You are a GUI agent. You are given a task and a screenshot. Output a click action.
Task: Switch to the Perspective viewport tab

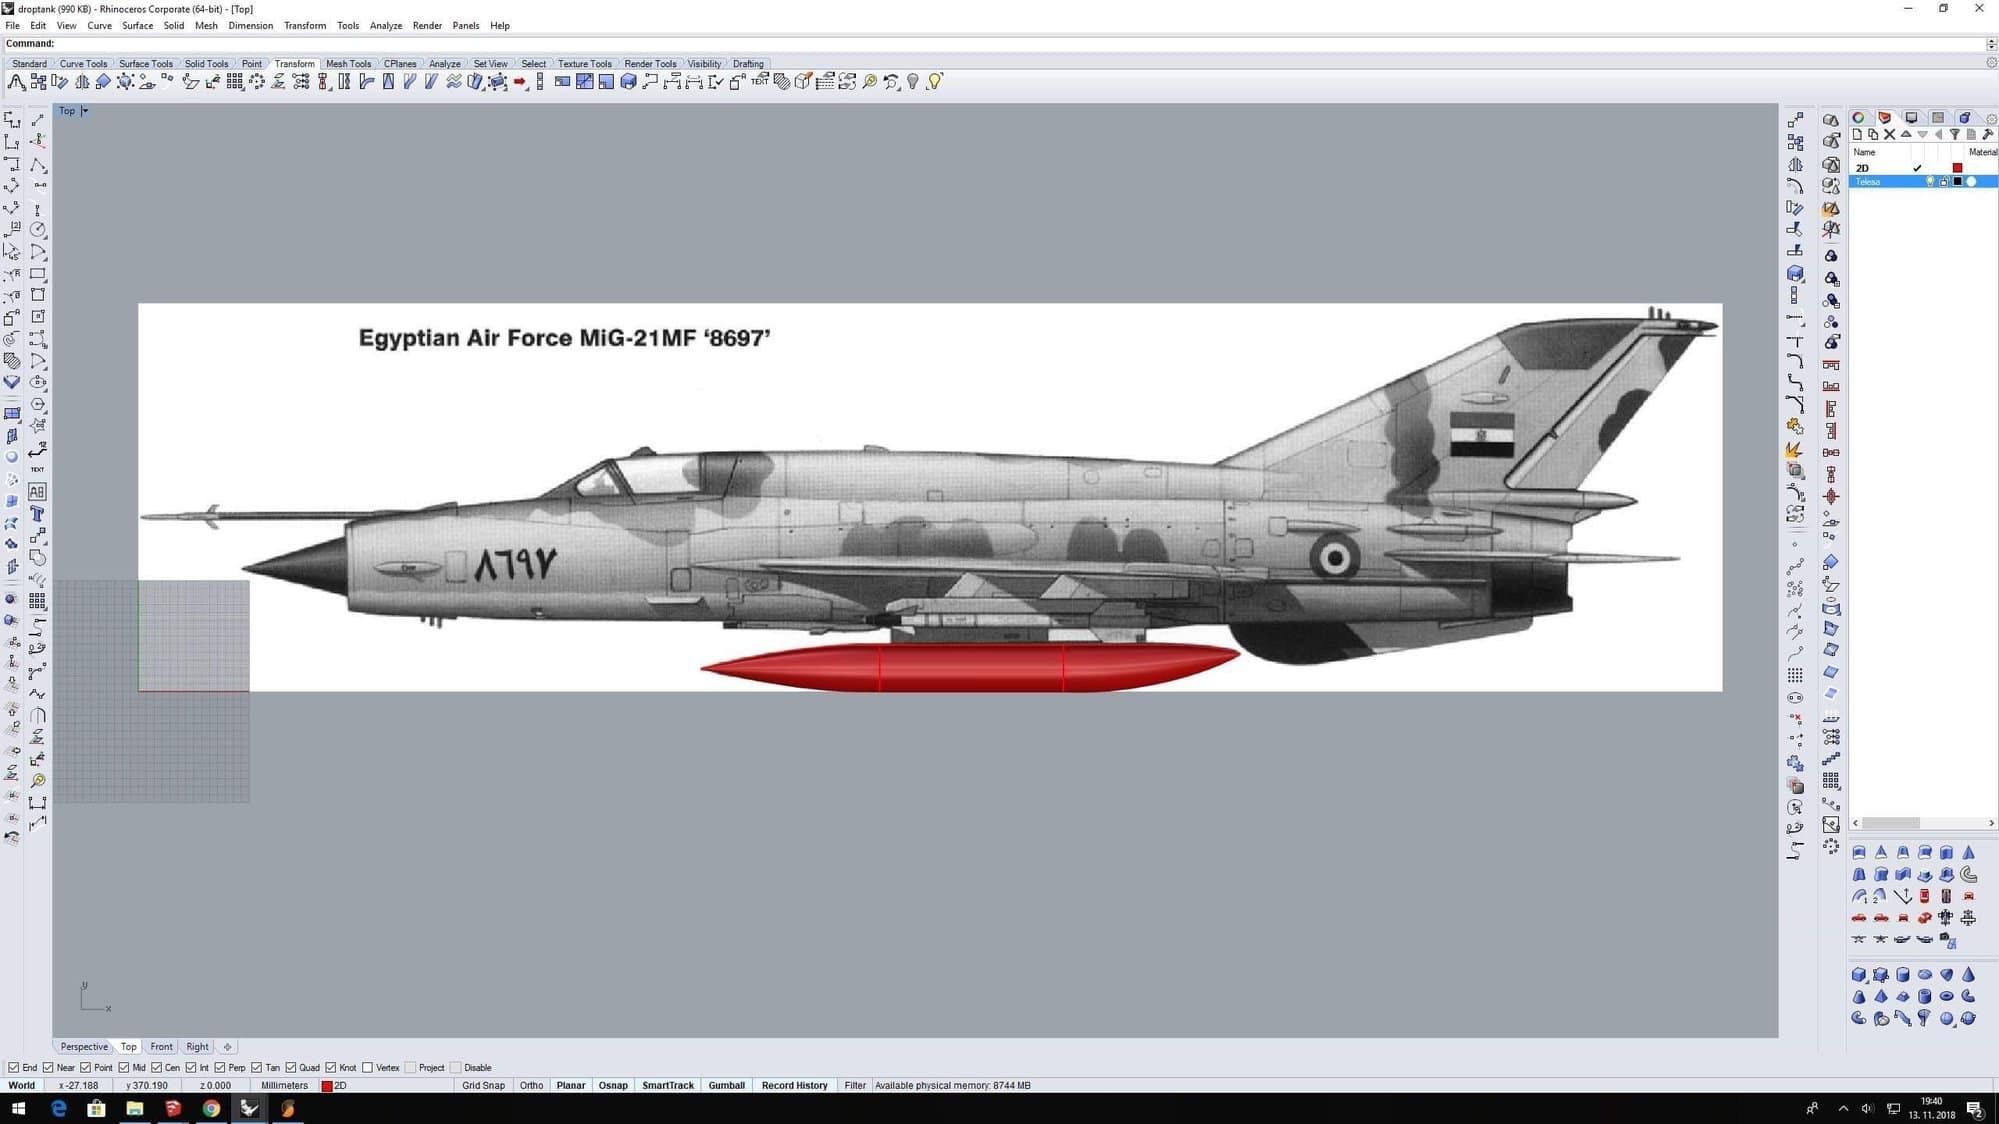tap(84, 1047)
